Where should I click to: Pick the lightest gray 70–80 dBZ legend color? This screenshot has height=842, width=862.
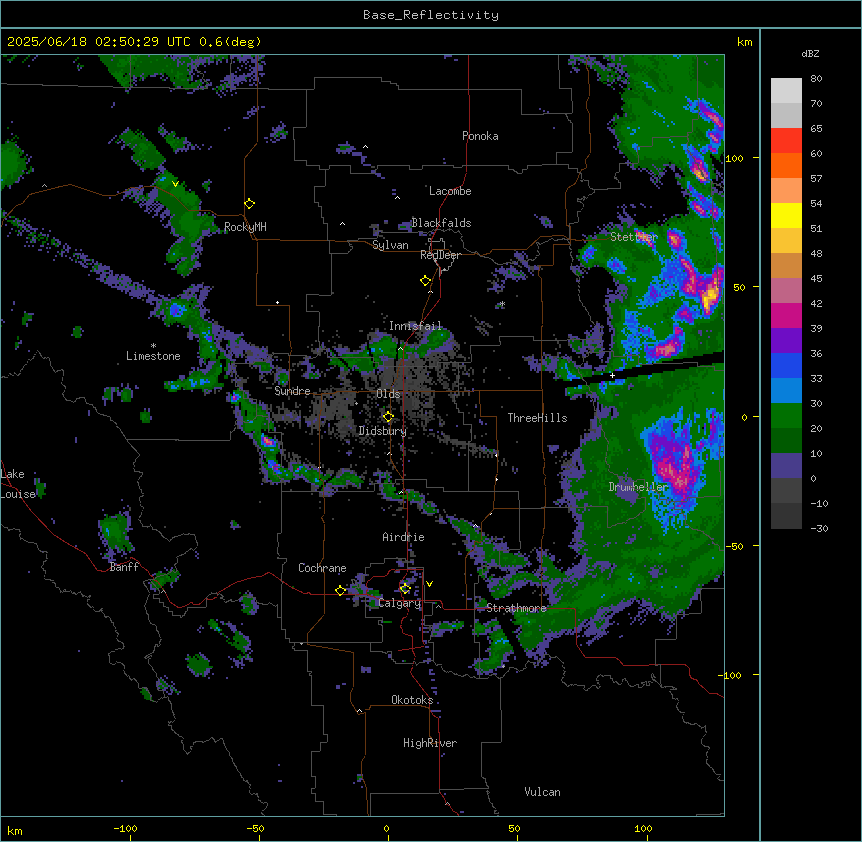tap(786, 91)
